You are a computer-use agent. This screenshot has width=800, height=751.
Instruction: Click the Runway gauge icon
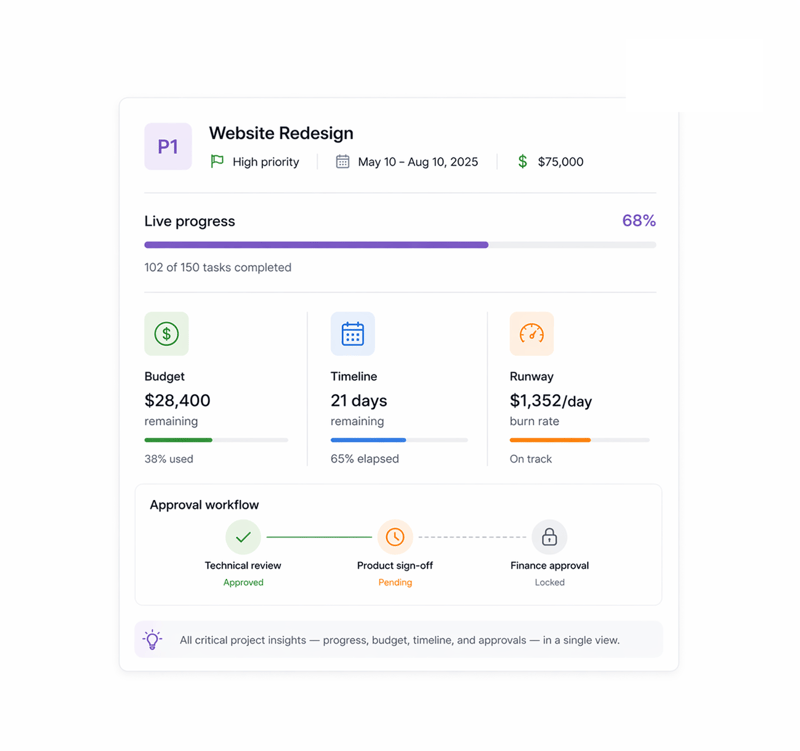click(x=531, y=334)
